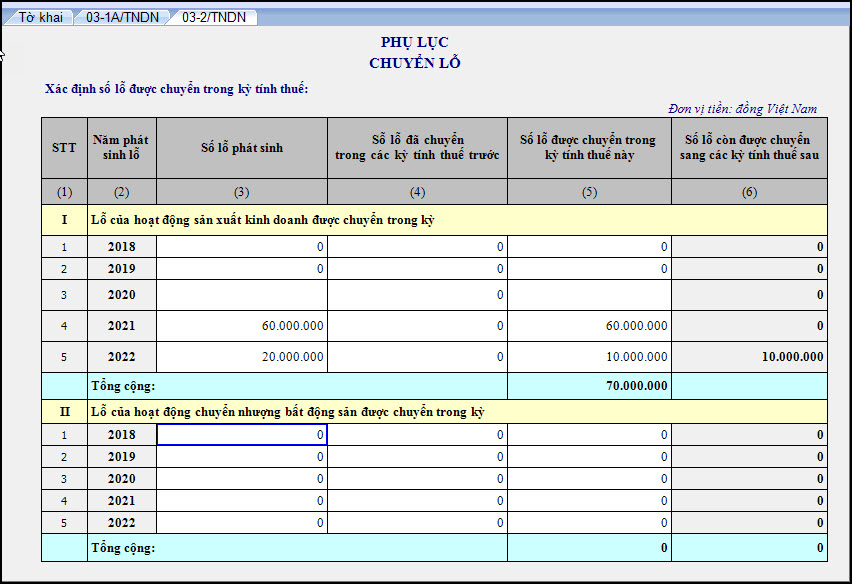Select 60.000.000 transferred this period for 2021

point(589,326)
